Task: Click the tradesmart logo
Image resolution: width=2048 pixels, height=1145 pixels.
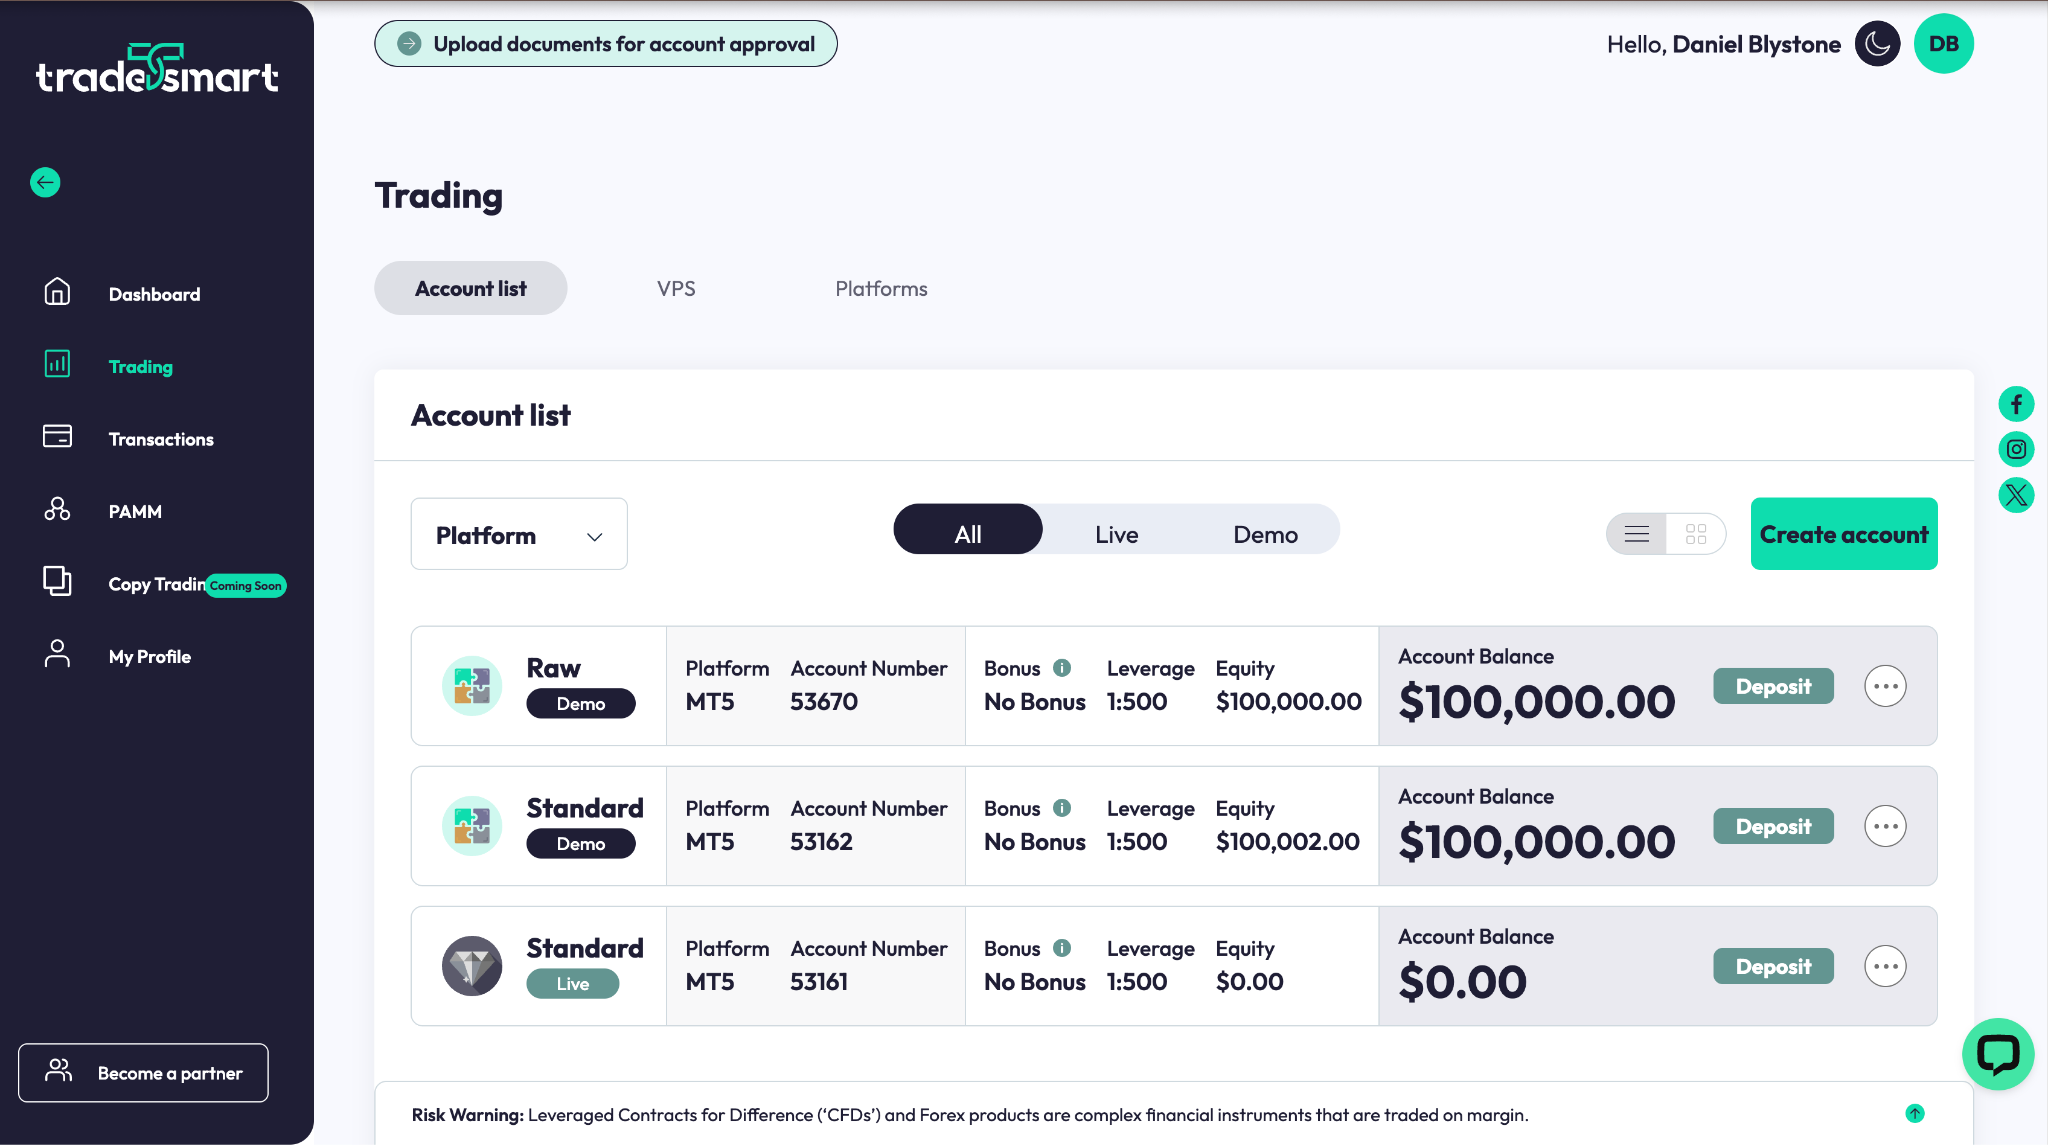Action: (x=157, y=69)
